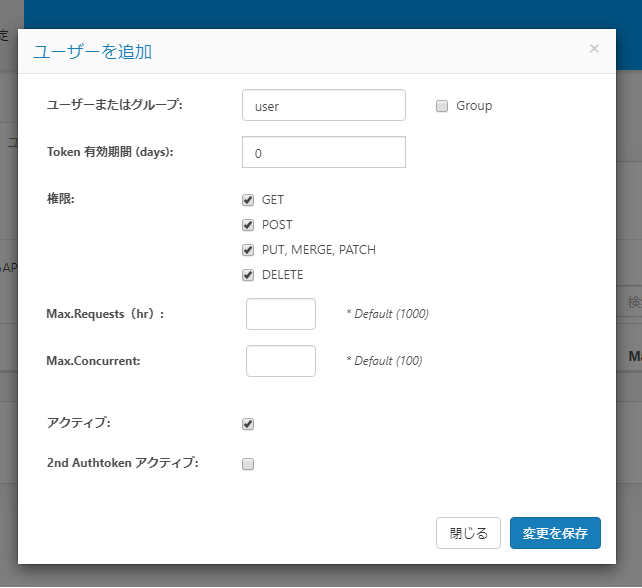The width and height of the screenshot is (642, 588).
Task: Enable the Group checkbox
Action: [442, 106]
